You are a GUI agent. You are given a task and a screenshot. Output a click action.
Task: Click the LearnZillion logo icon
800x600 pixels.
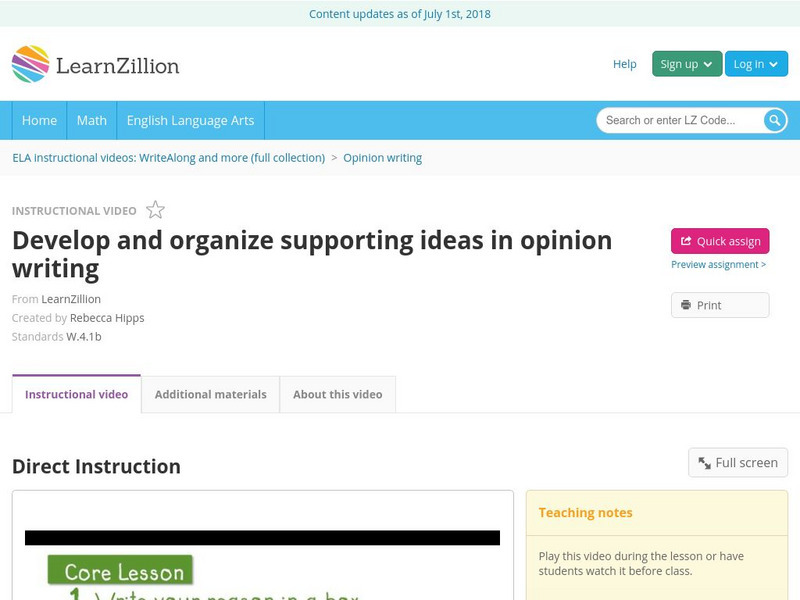click(x=31, y=64)
